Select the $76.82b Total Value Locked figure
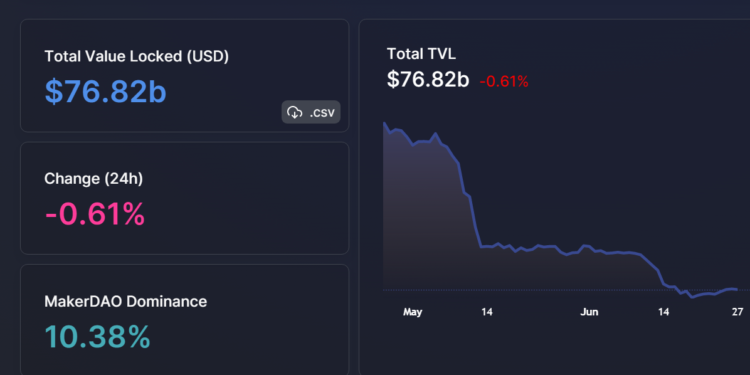 [105, 91]
